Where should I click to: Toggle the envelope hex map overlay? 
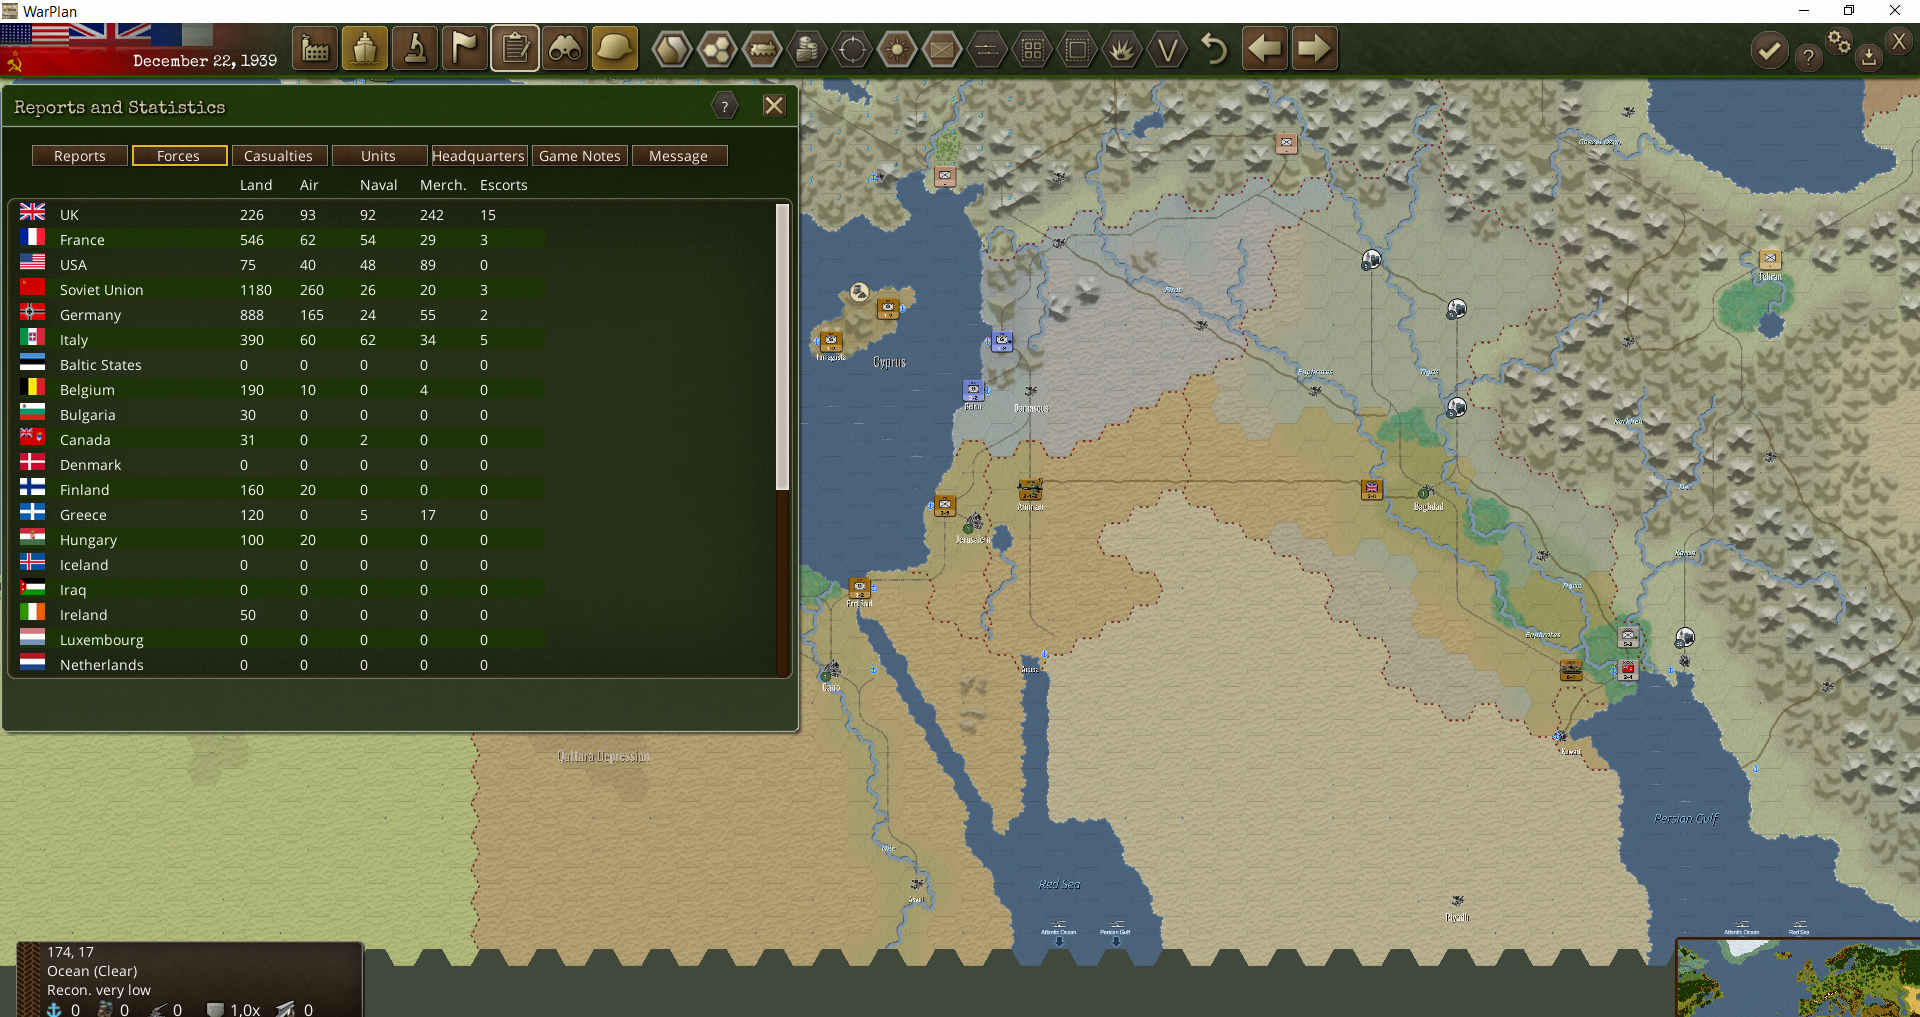point(942,49)
